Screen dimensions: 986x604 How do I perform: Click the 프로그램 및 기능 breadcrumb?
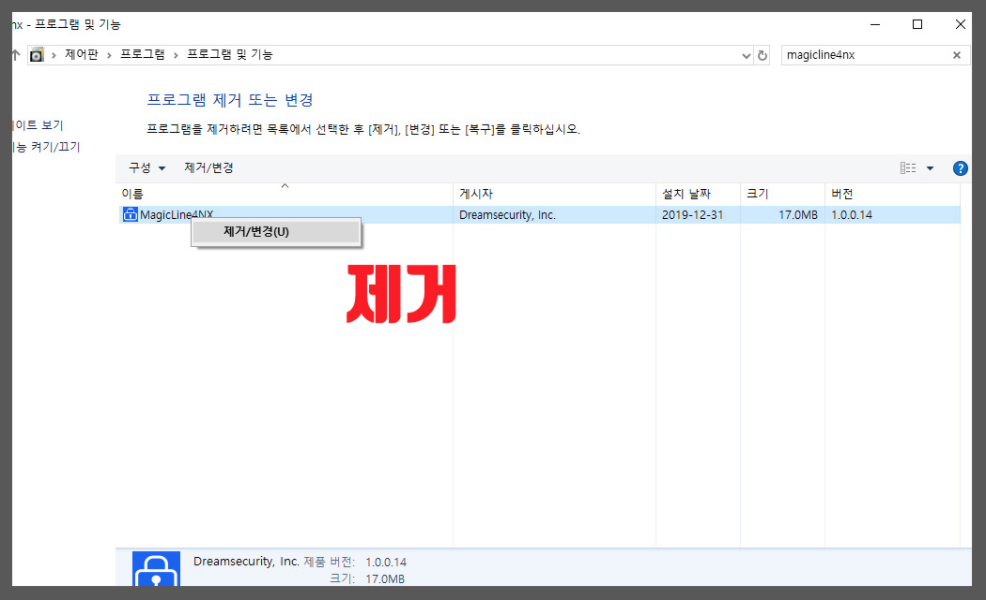click(230, 55)
